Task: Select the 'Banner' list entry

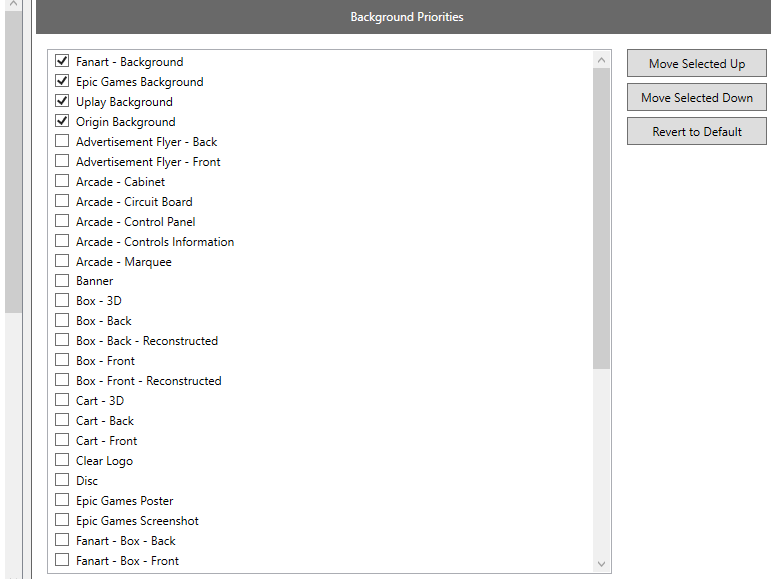Action: 94,281
